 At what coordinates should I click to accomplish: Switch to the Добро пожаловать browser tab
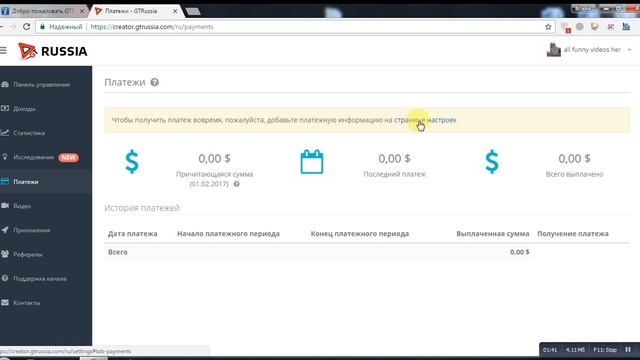point(42,11)
